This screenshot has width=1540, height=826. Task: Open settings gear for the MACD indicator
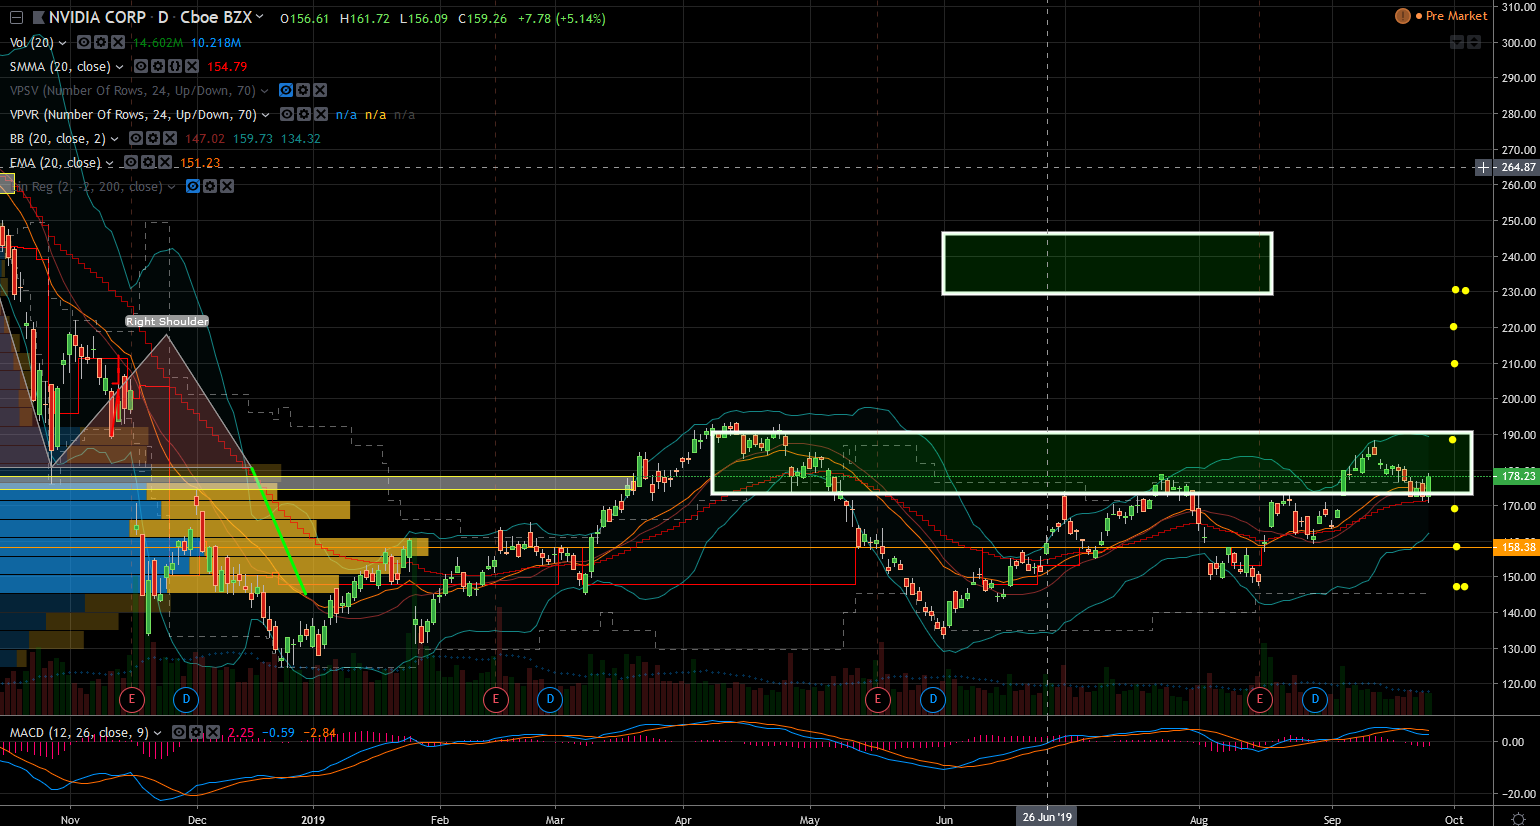196,732
